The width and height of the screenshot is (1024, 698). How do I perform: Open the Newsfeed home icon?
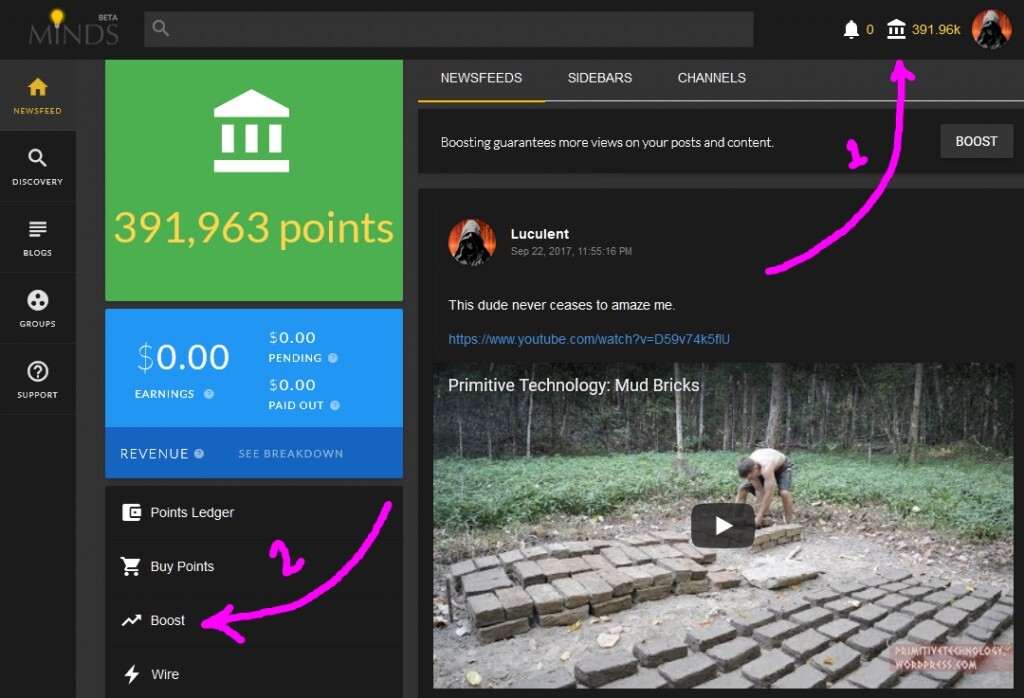[x=37, y=95]
